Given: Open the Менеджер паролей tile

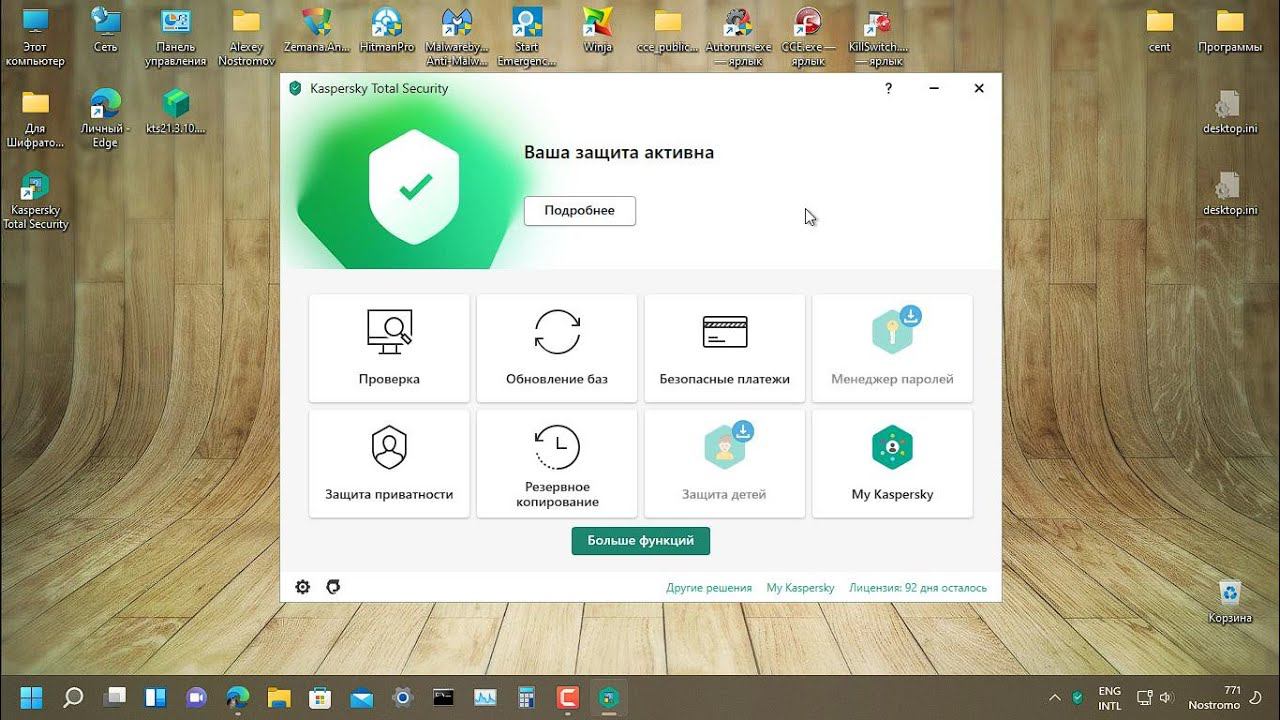Looking at the screenshot, I should [892, 348].
